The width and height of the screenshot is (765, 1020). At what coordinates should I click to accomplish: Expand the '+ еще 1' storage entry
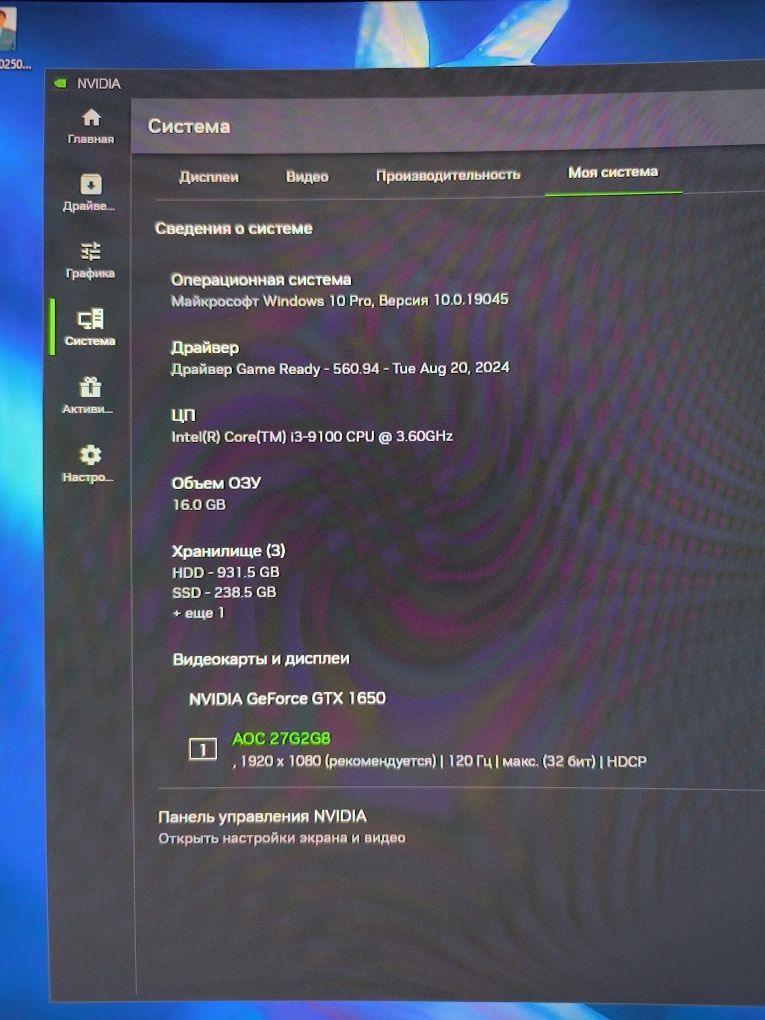(x=198, y=613)
